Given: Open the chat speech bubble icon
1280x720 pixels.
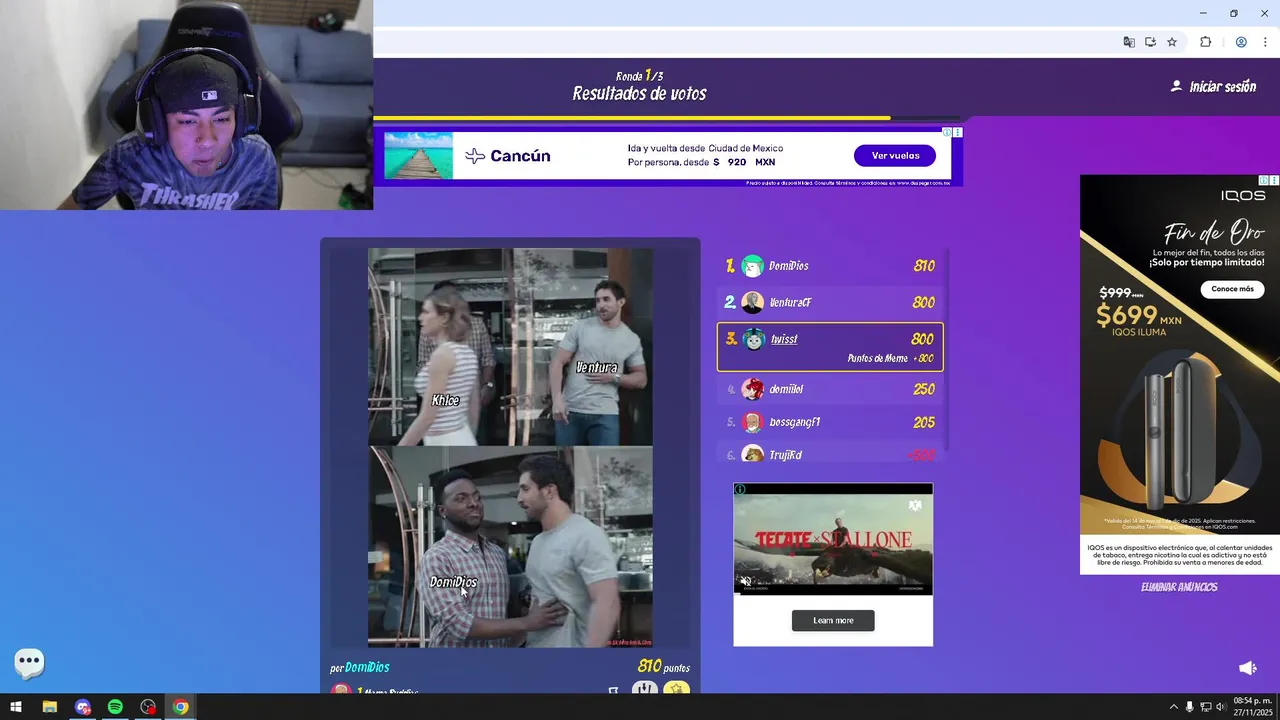Looking at the screenshot, I should click(x=29, y=661).
